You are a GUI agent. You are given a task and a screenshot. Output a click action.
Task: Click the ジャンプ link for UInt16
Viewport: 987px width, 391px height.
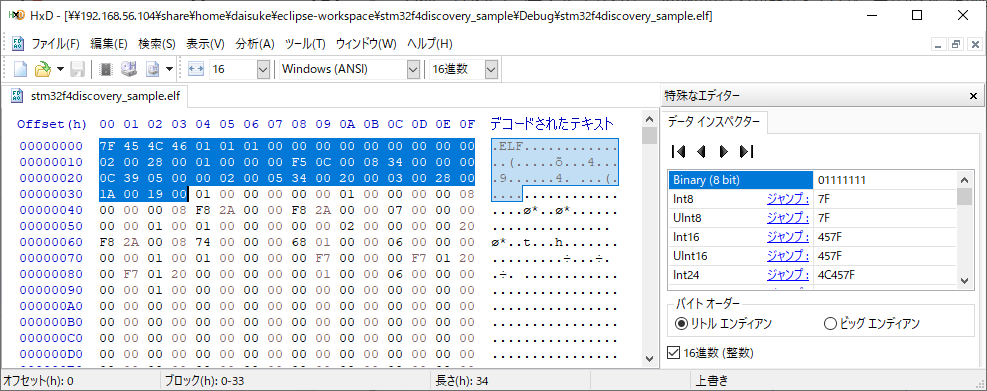[787, 256]
